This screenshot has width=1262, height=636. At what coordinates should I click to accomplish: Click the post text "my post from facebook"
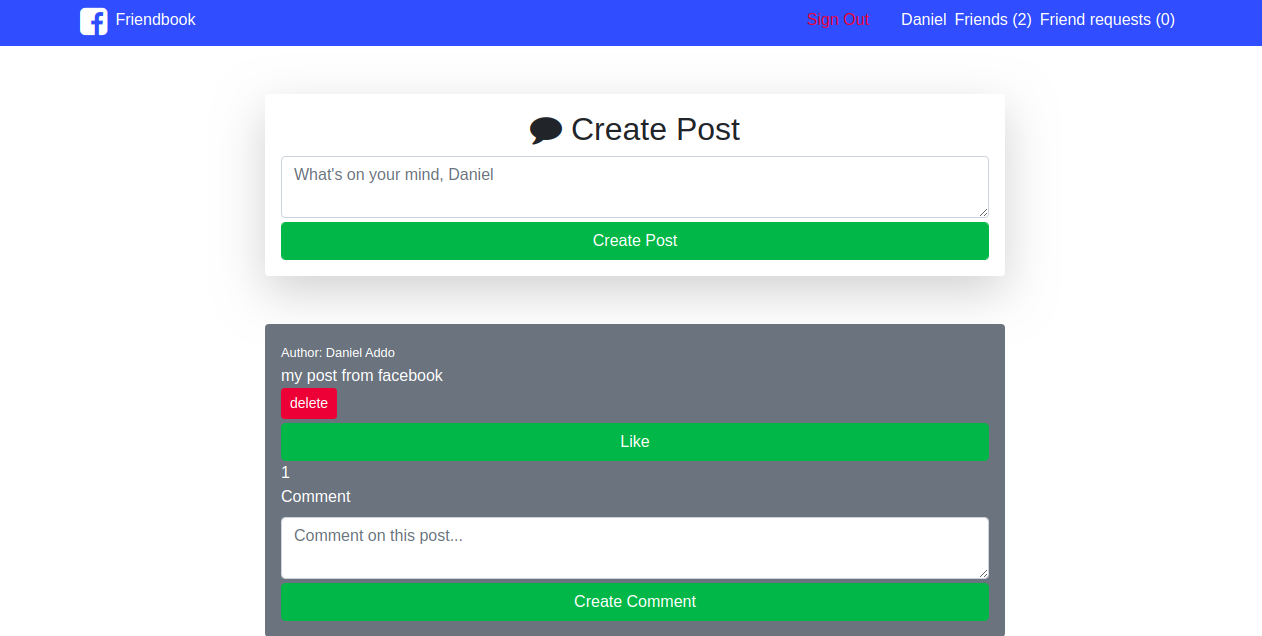pos(362,376)
